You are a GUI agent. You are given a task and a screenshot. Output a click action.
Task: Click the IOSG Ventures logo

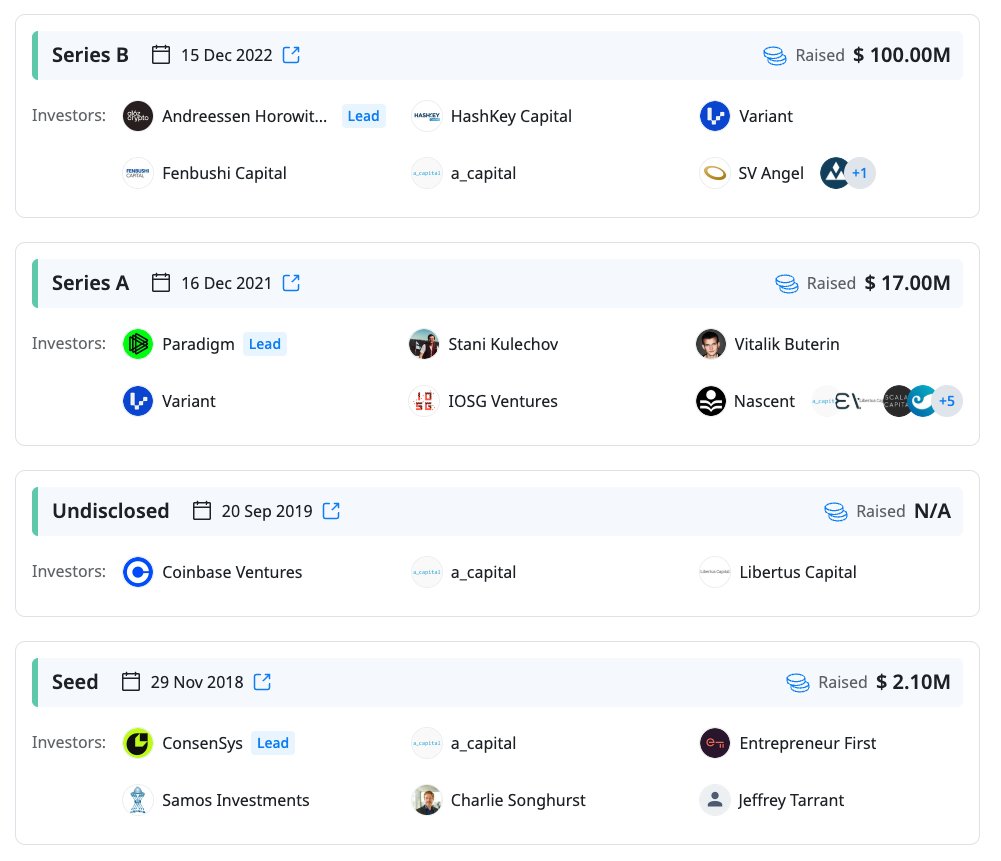click(424, 401)
